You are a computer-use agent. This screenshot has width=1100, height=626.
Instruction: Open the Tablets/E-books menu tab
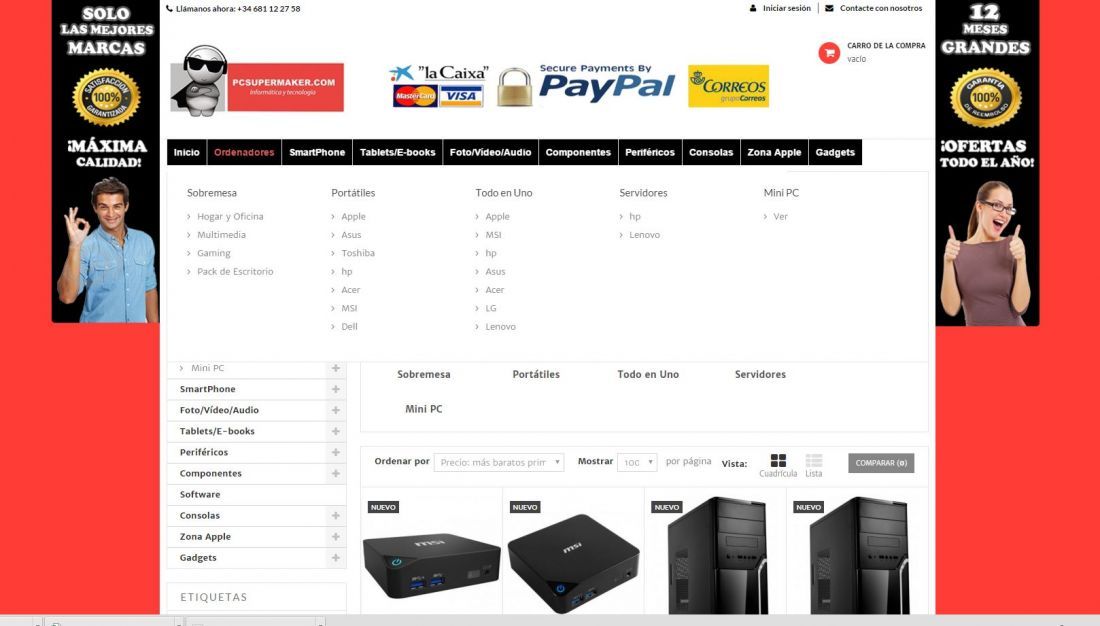coord(398,152)
